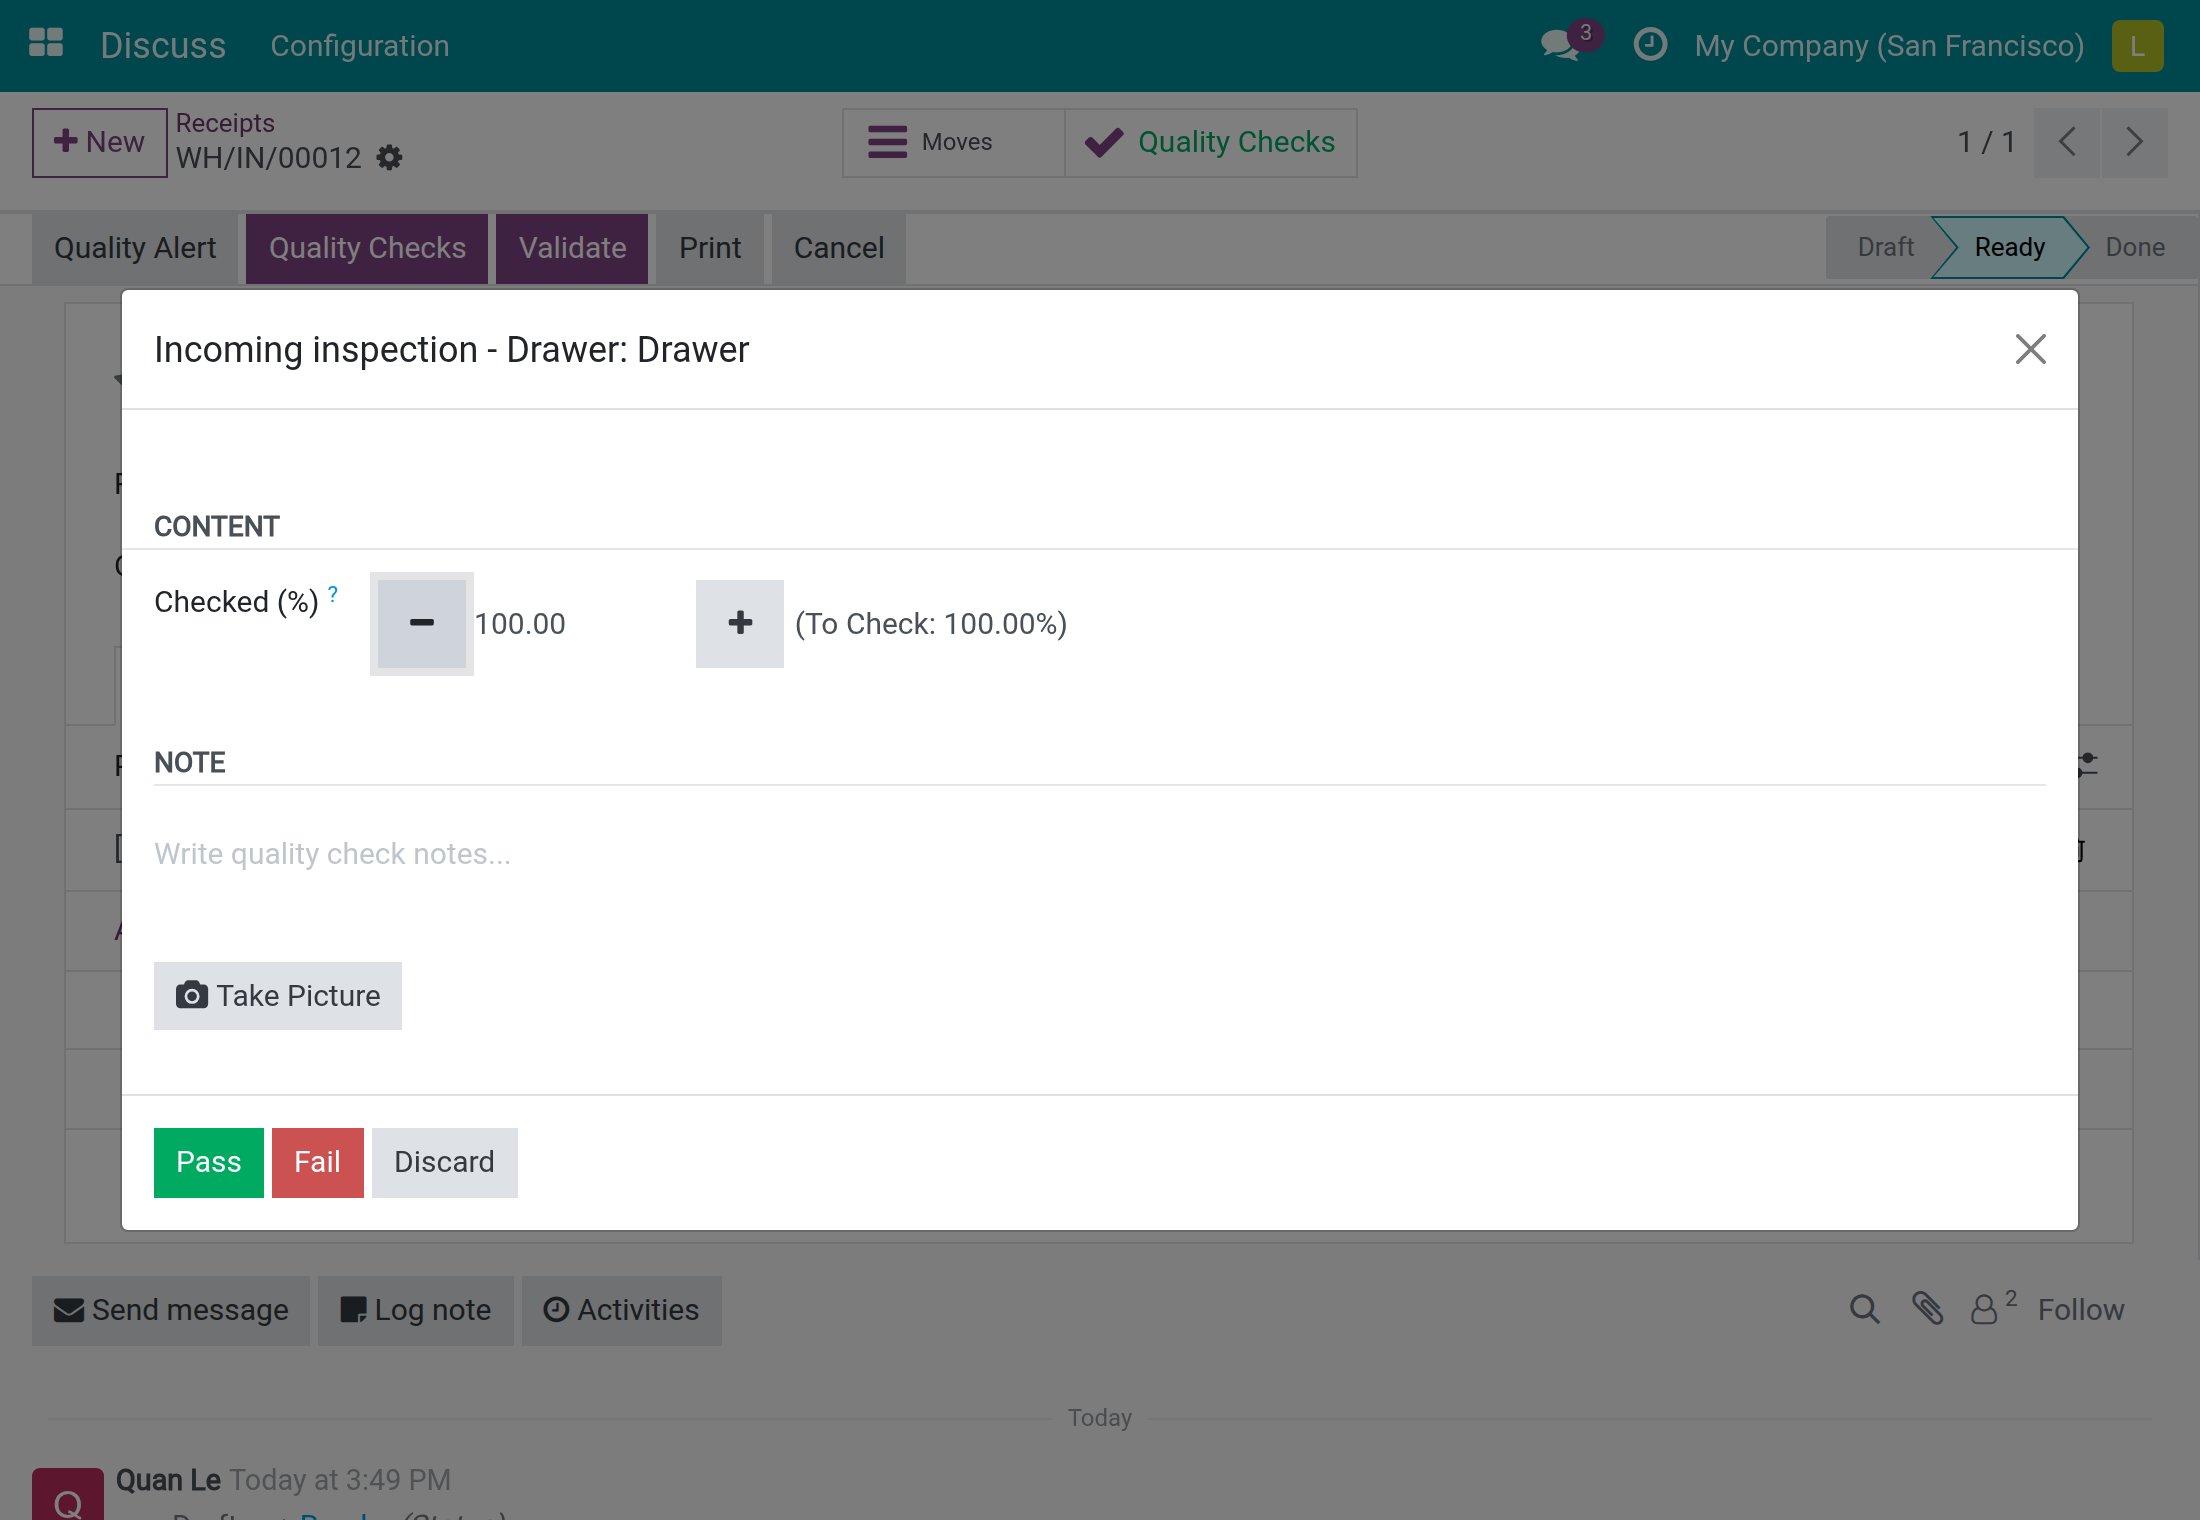Screen dimensions: 2200x1520
Task: Click the paperclip attachments icon
Action: [1927, 1309]
